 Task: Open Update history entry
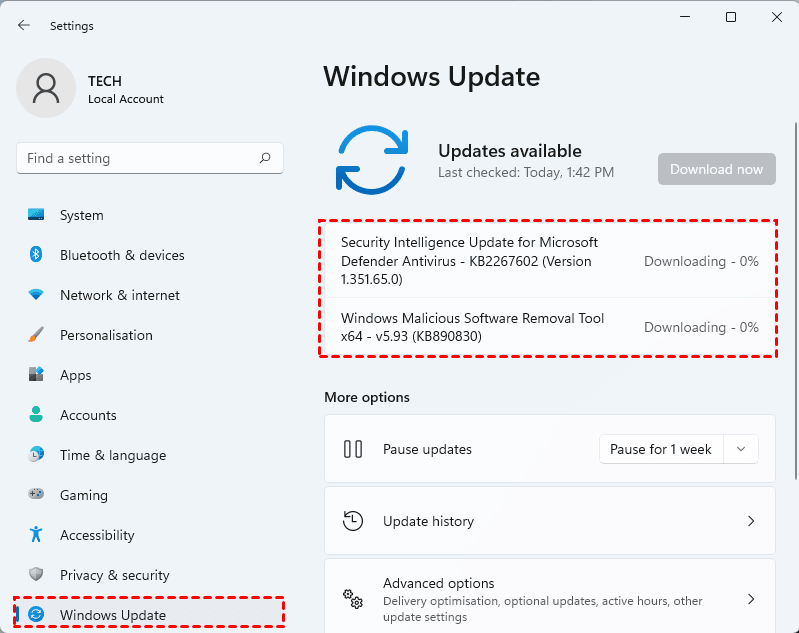pos(550,521)
